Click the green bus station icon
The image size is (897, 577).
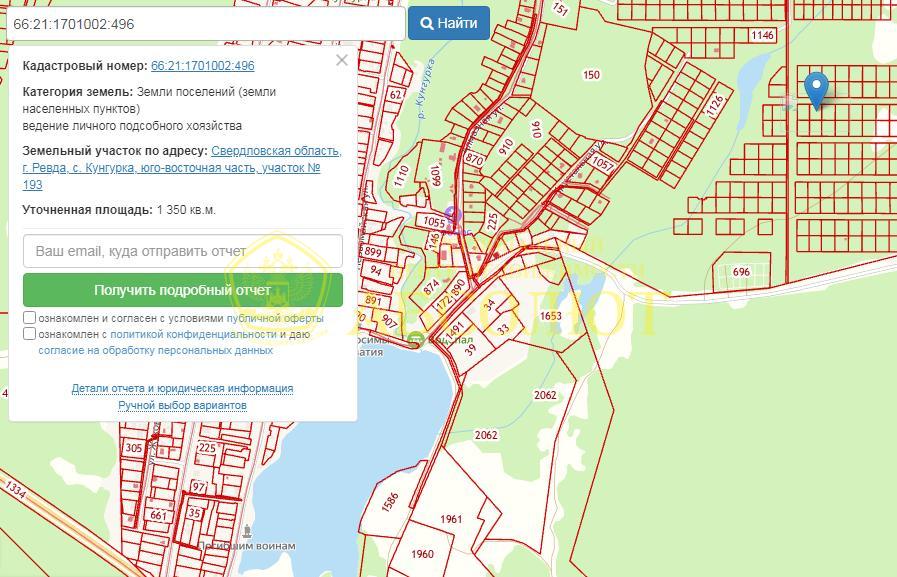click(416, 339)
